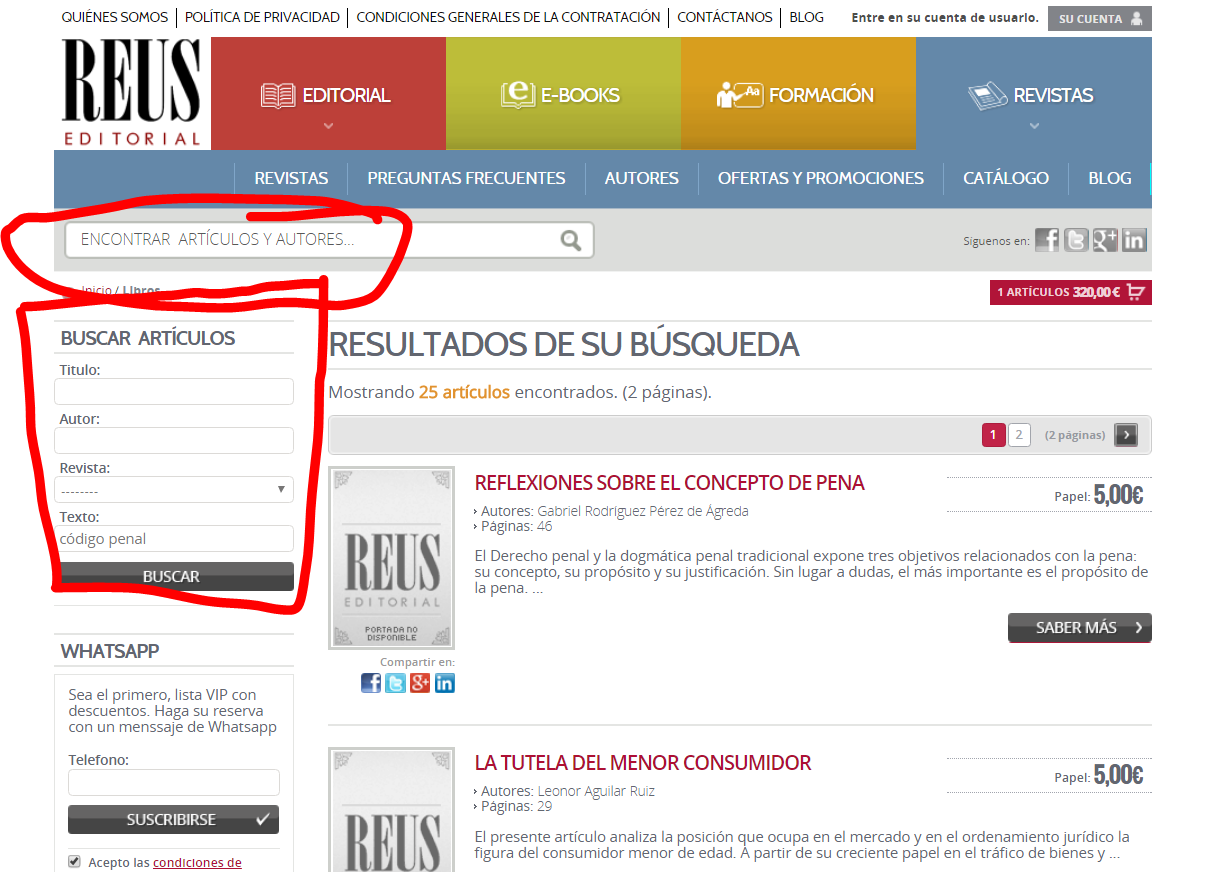Screen dimensions: 1226x872
Task: Open Twitter from the Síguenos en icons
Action: coord(1076,240)
